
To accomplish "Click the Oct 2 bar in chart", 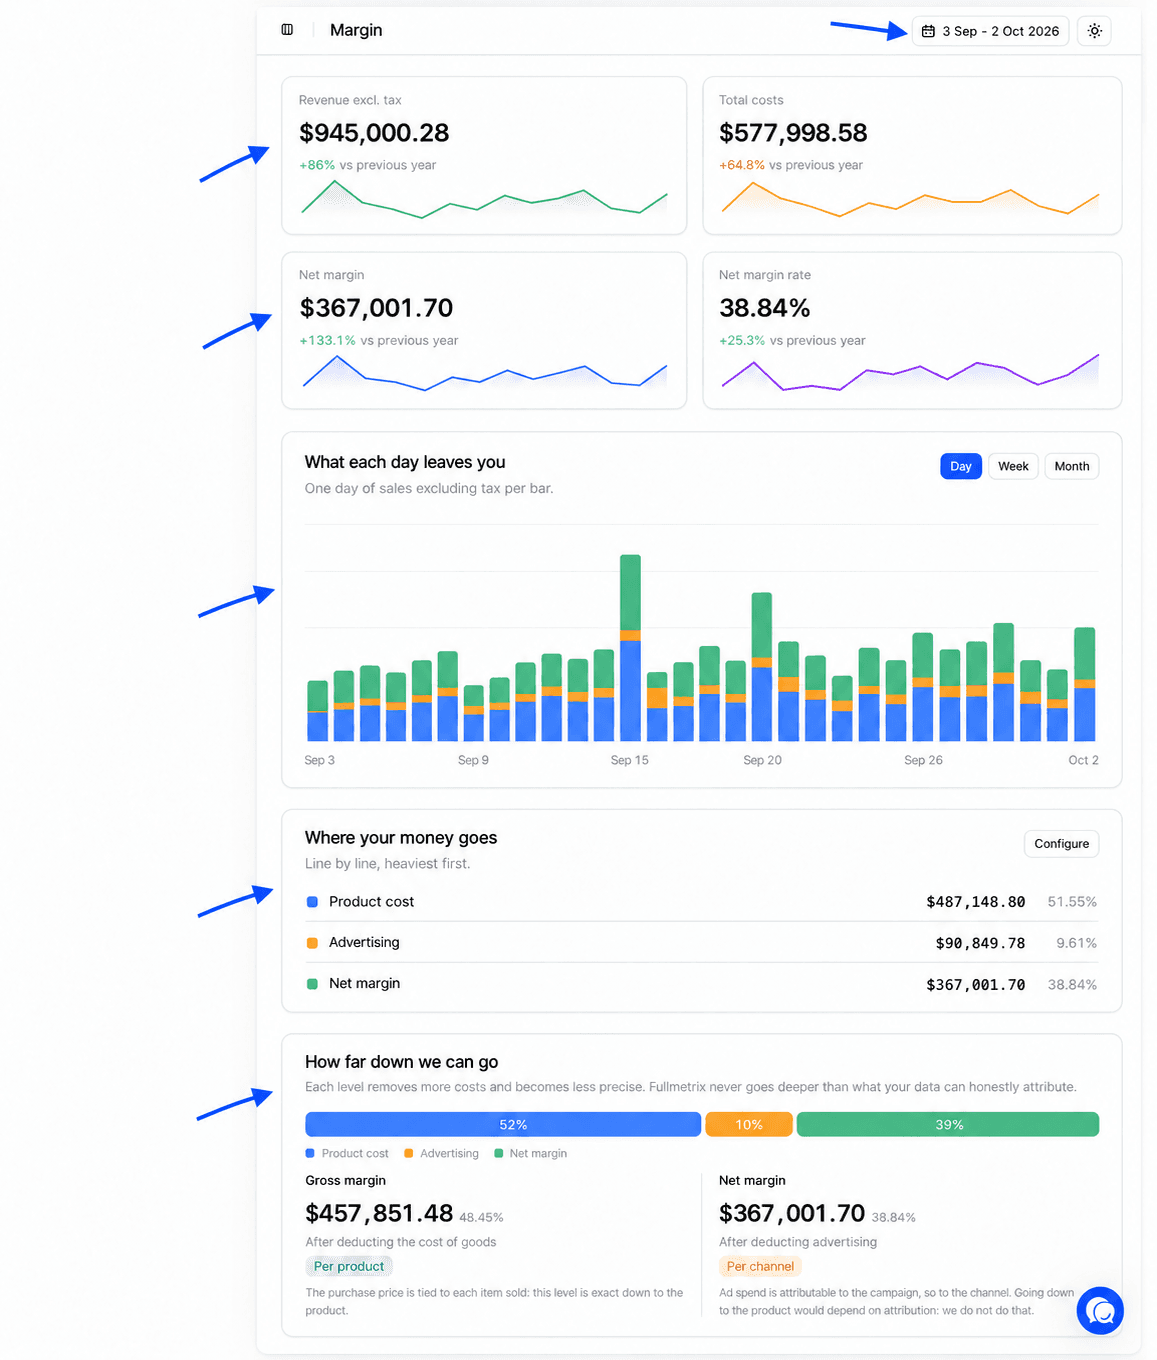I will [1084, 684].
